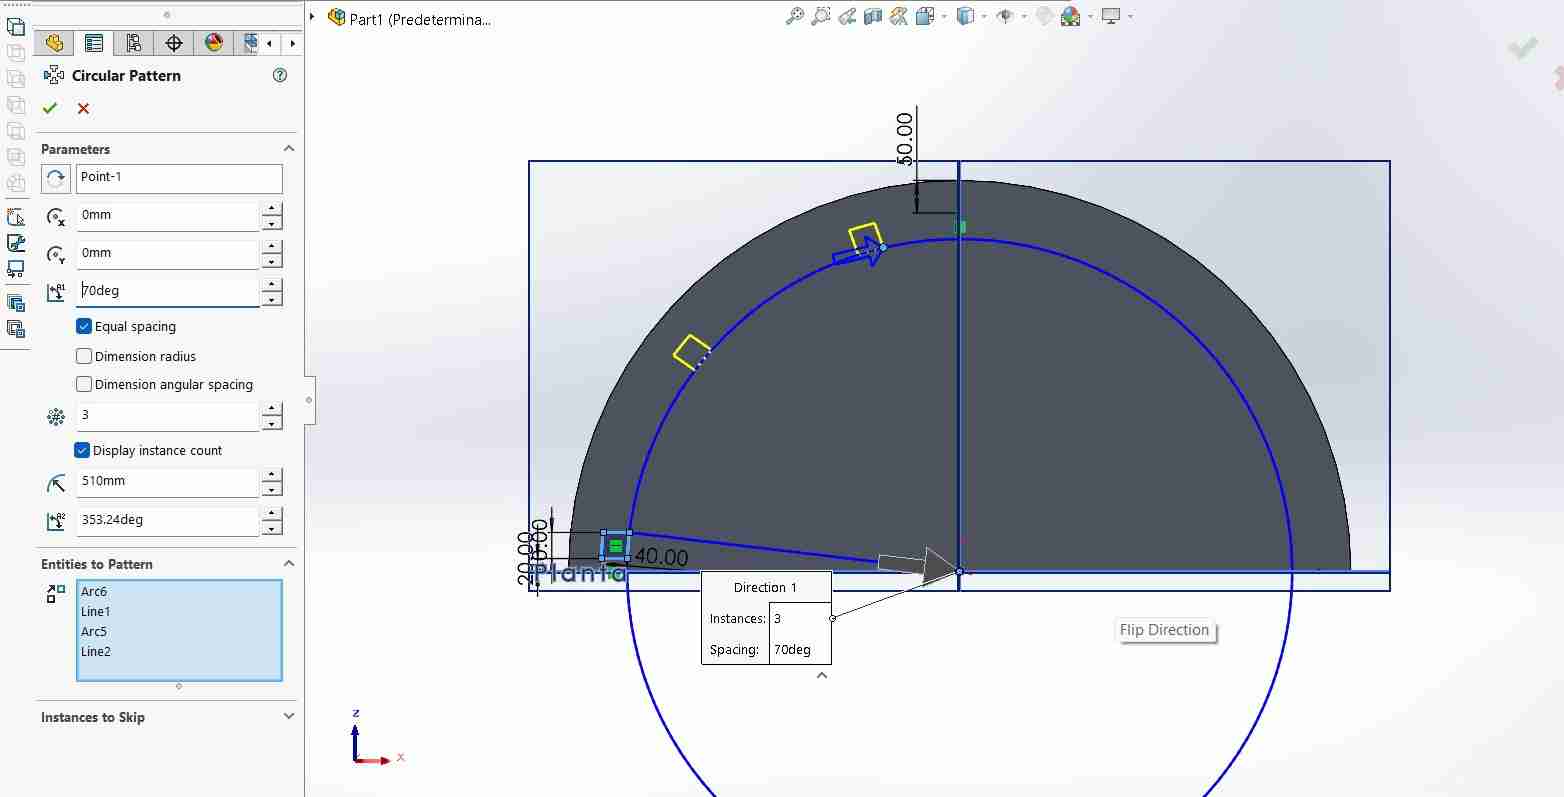1564x797 pixels.
Task: Open the Apply Scene dropdown arrow
Action: 1090,16
